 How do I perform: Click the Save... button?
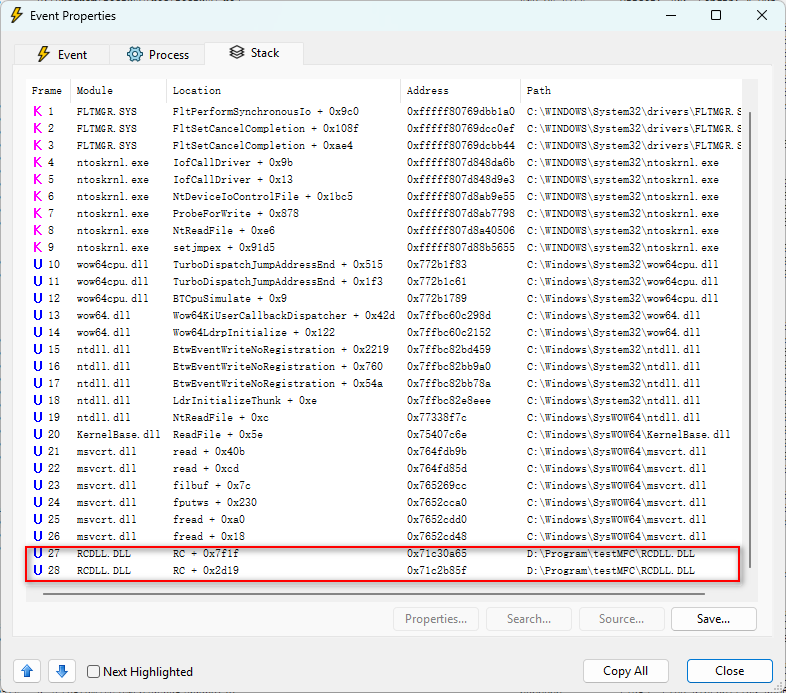pos(713,619)
